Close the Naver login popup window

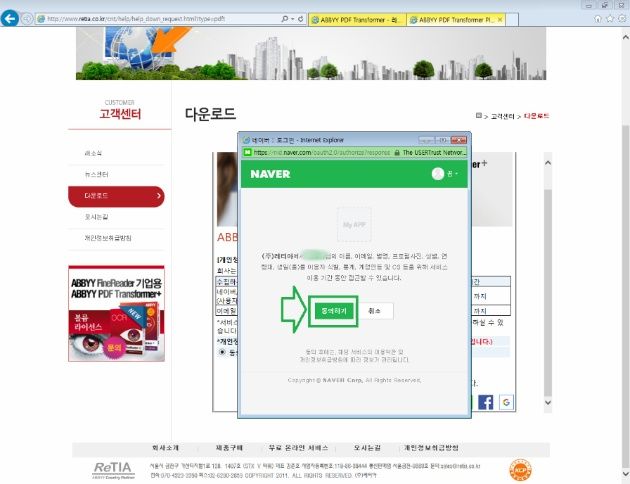[459, 140]
